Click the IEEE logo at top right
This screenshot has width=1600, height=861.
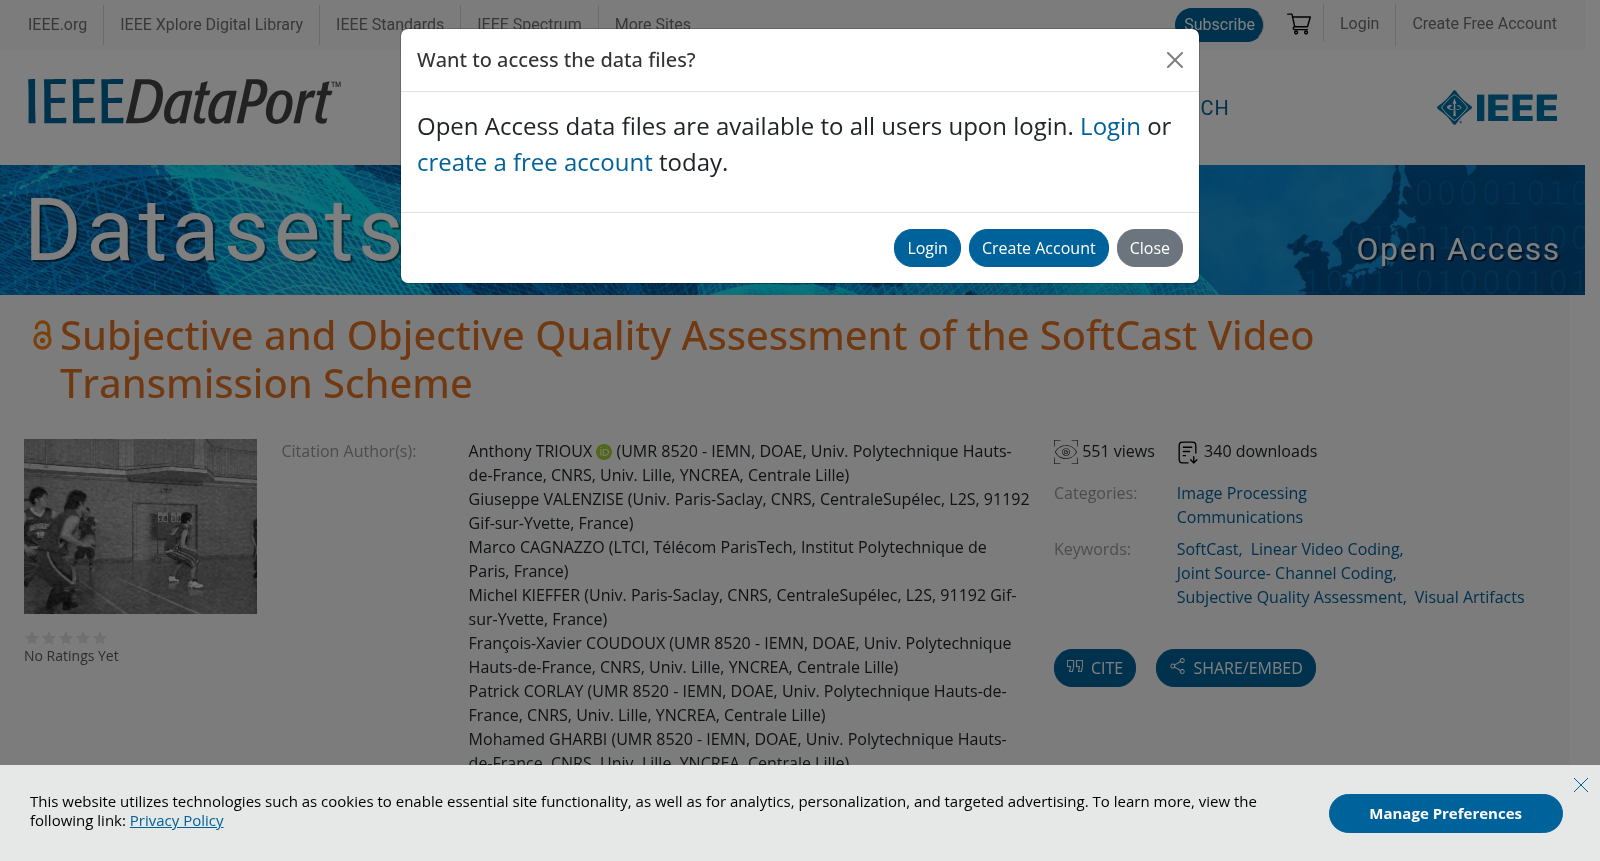point(1497,107)
